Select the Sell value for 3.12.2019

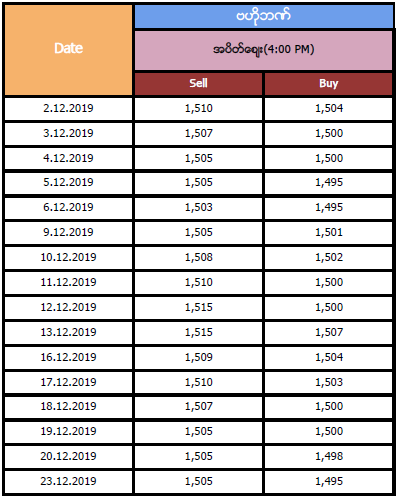(x=198, y=134)
